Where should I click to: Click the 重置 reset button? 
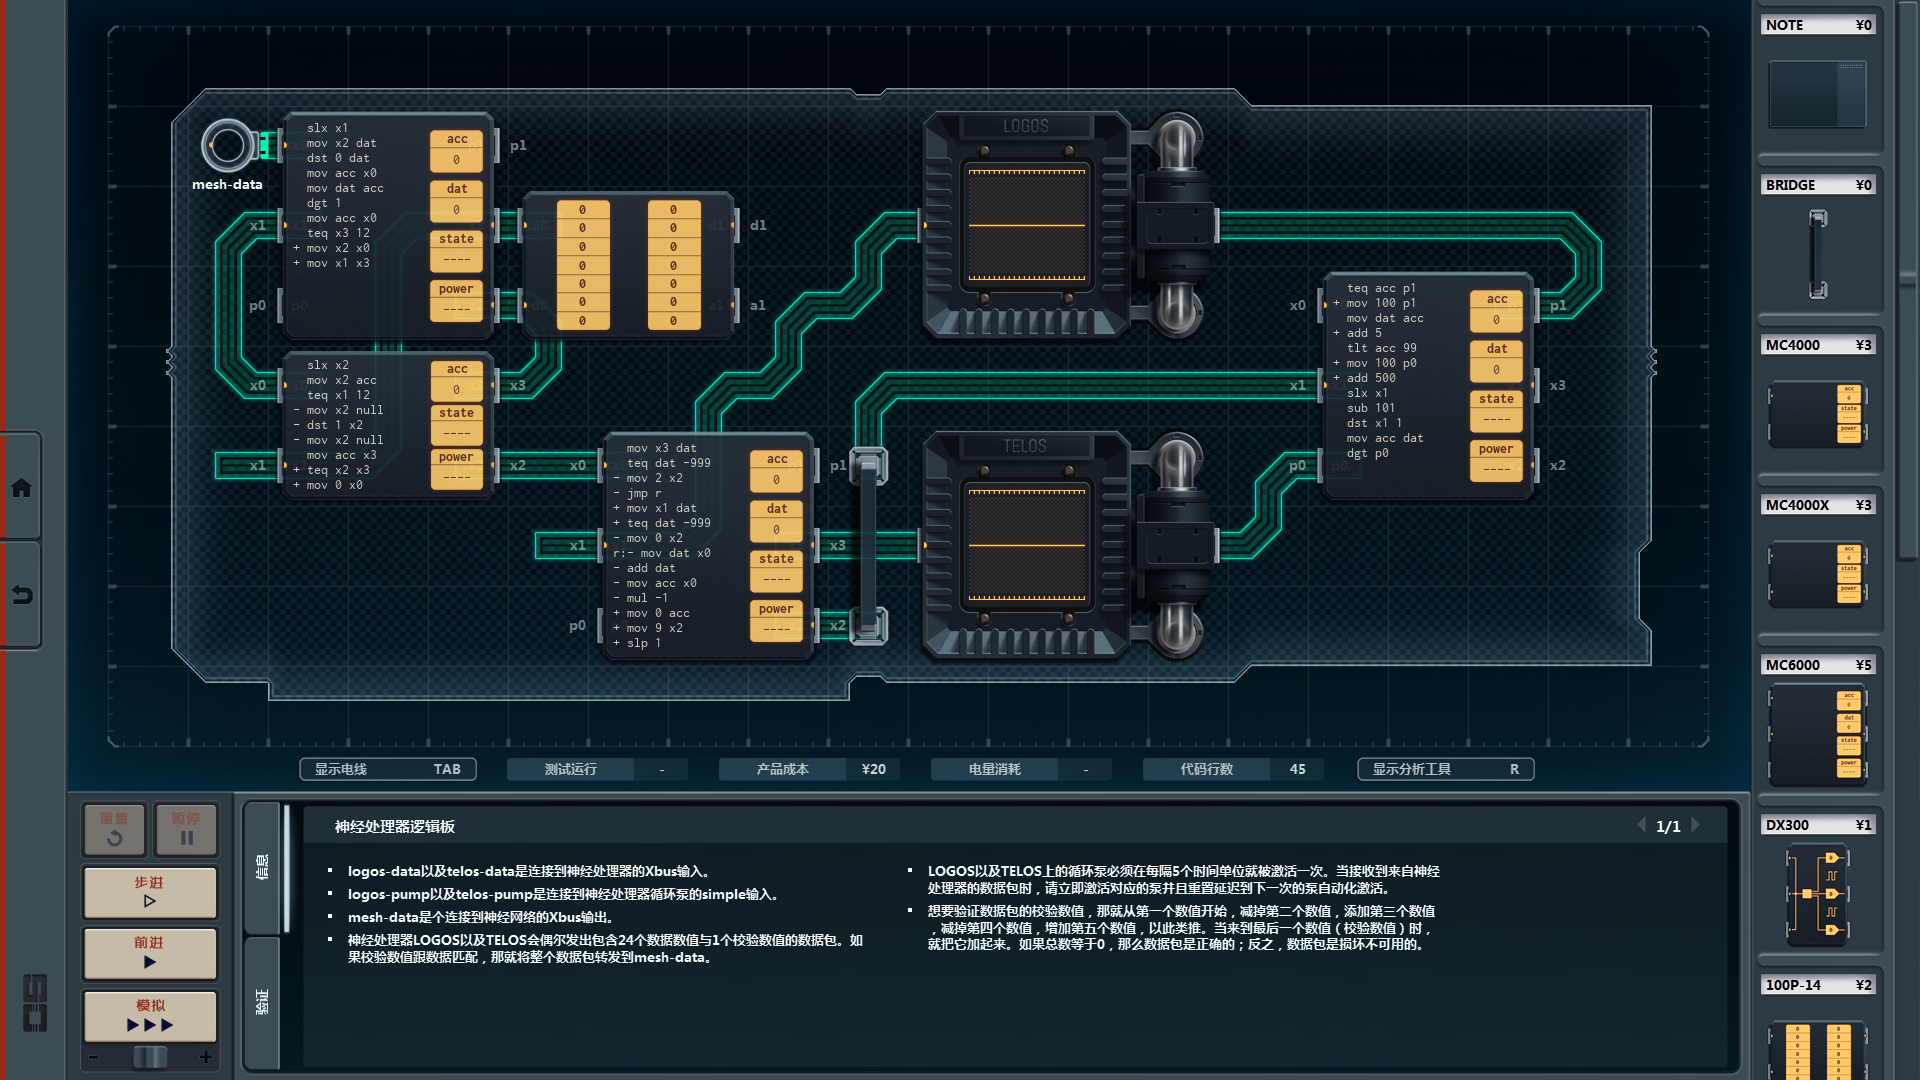(114, 829)
